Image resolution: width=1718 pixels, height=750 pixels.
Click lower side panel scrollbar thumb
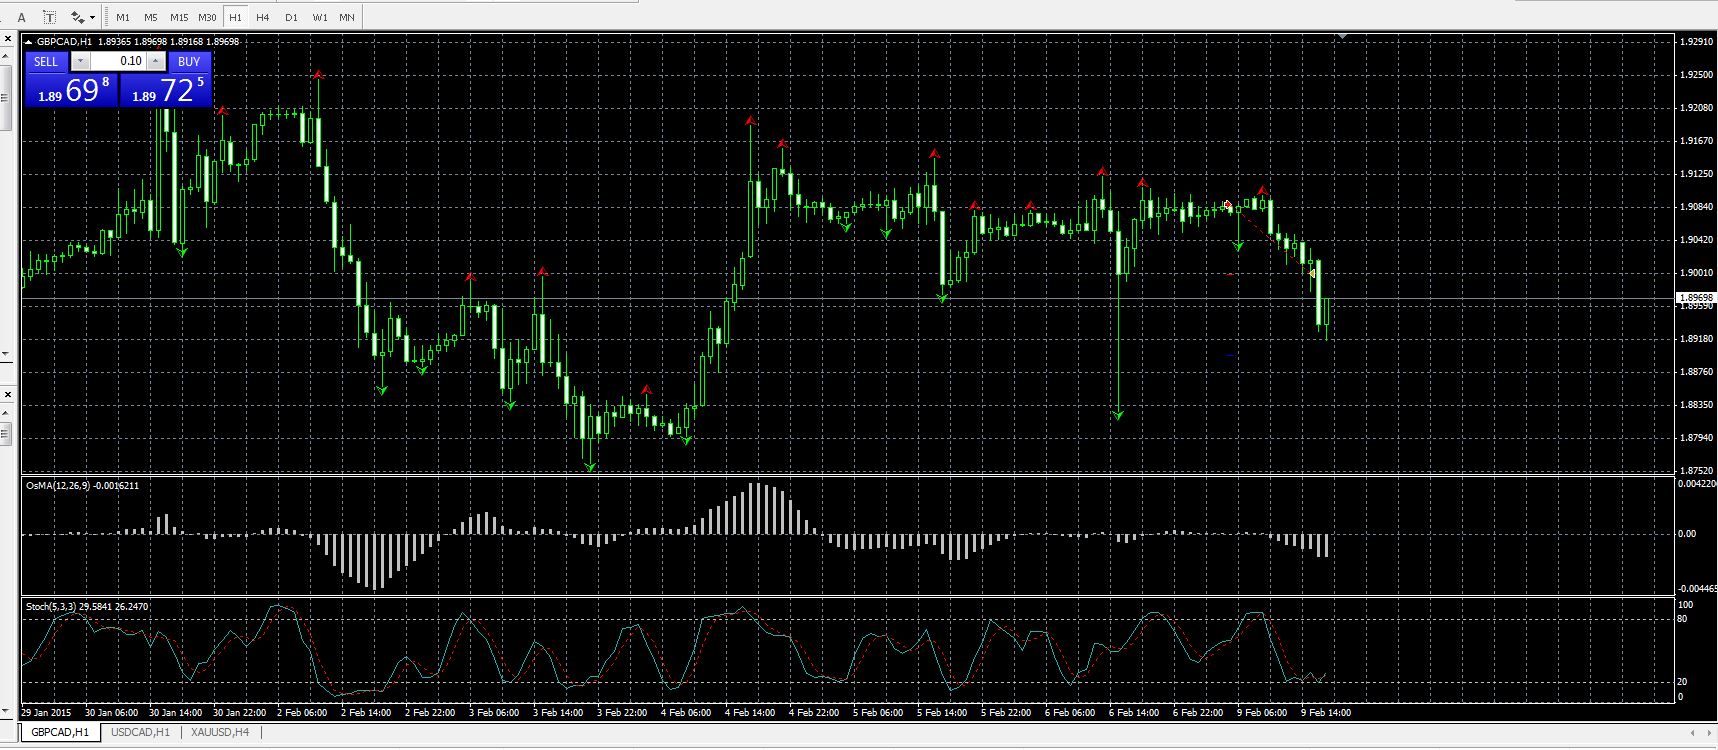[6, 435]
